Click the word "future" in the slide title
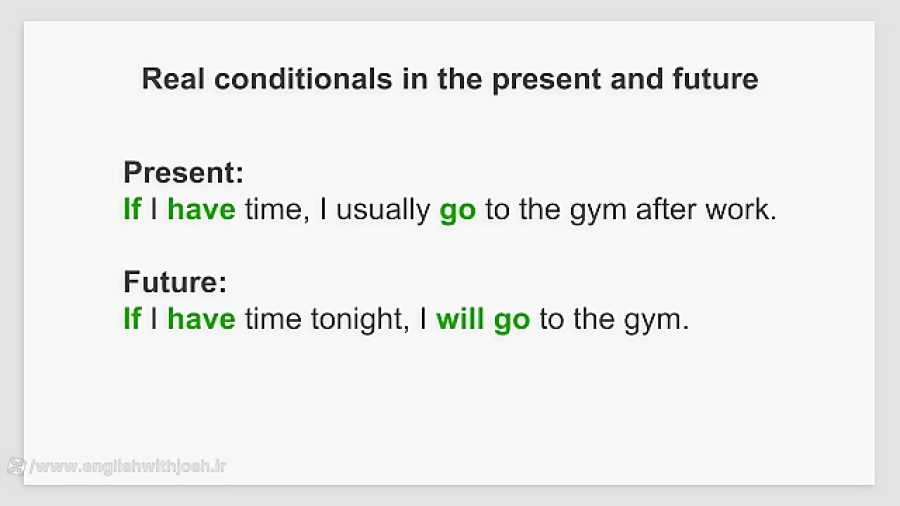Image resolution: width=900 pixels, height=506 pixels. (715, 79)
